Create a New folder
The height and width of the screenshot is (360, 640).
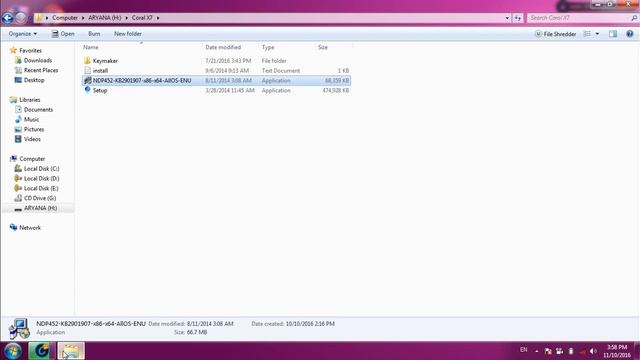tap(128, 34)
